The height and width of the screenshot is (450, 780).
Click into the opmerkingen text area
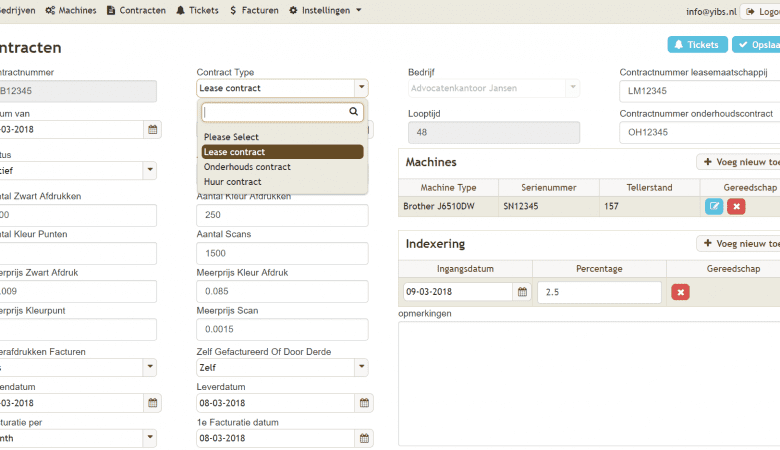tap(589, 382)
